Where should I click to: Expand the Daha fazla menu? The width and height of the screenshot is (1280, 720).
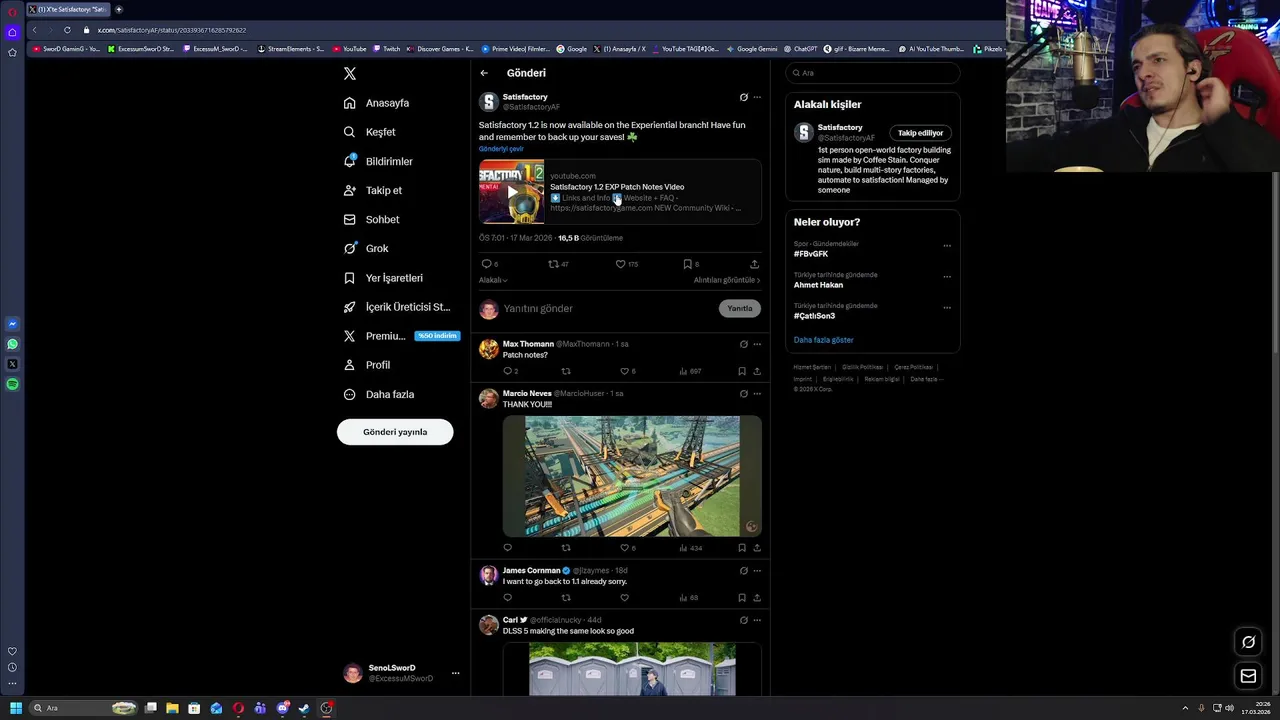378,394
